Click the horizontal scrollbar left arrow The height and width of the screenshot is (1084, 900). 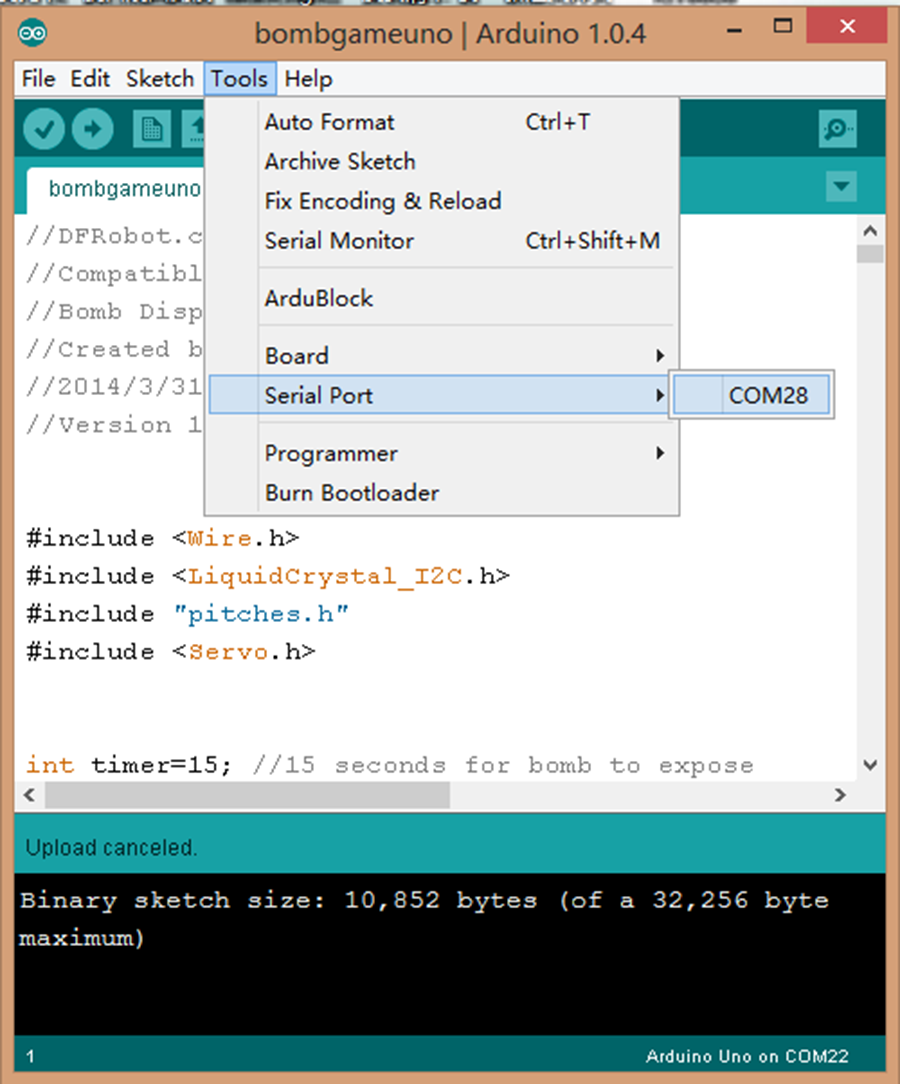coord(29,795)
